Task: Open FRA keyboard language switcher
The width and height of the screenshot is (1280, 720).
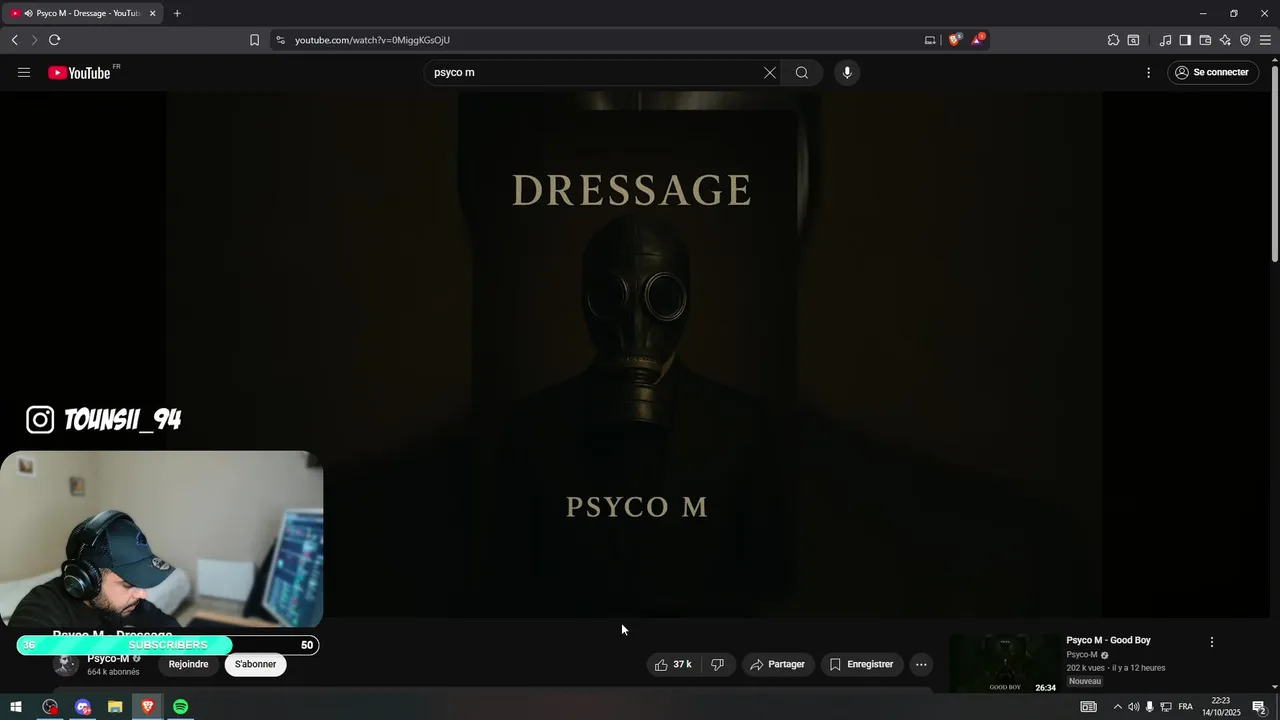Action: [1185, 707]
